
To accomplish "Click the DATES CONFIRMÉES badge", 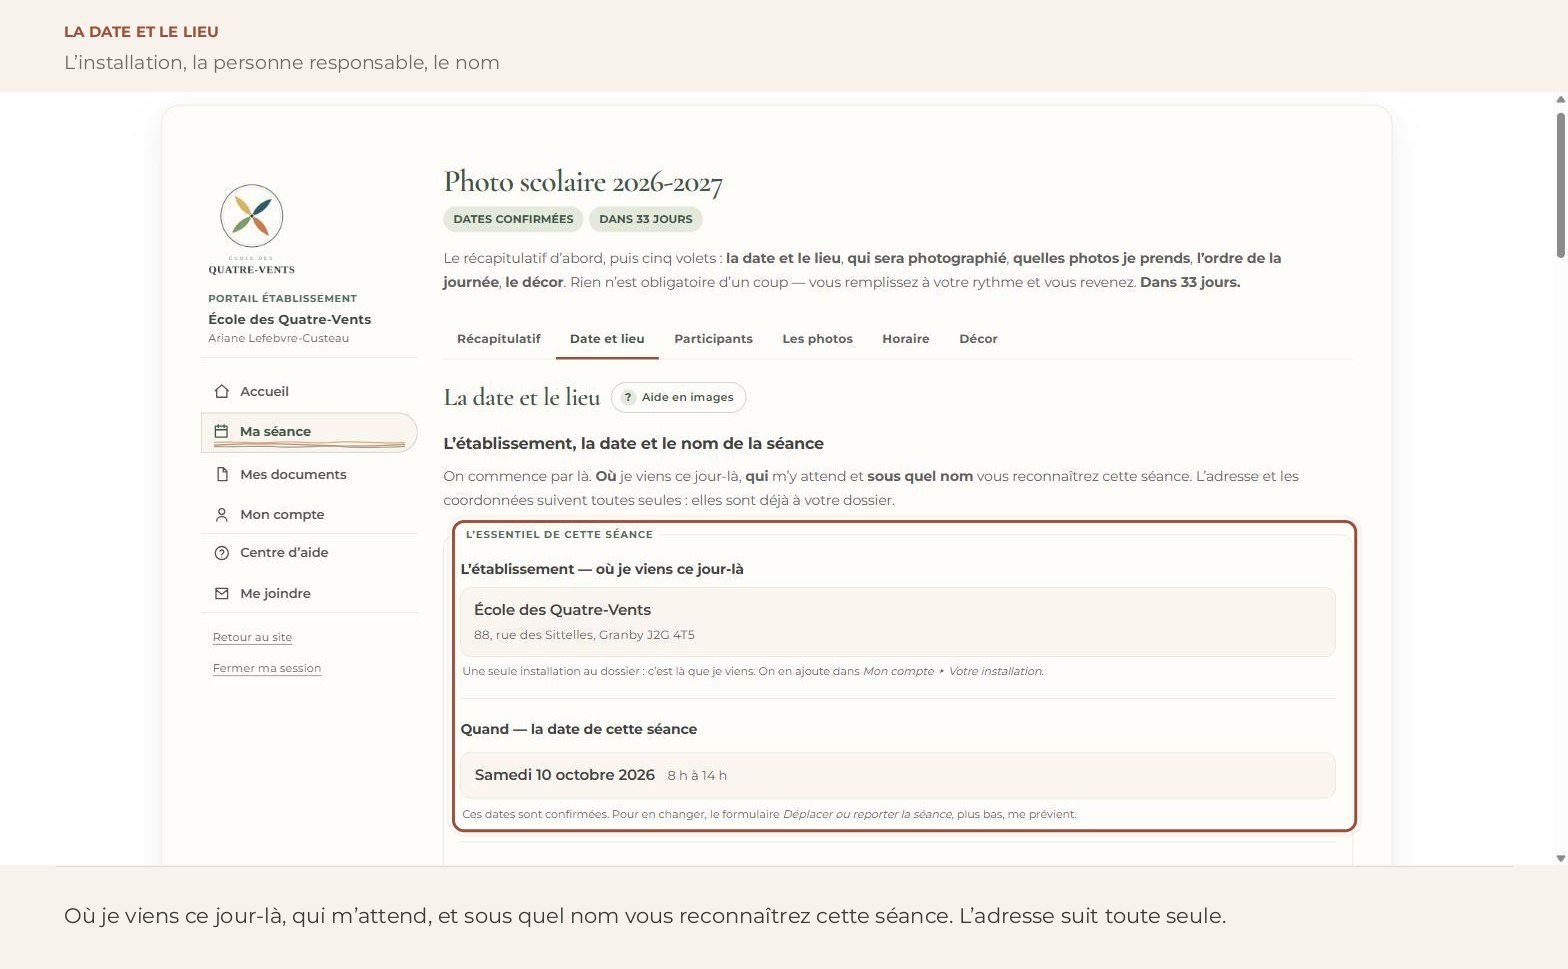I will coord(513,220).
